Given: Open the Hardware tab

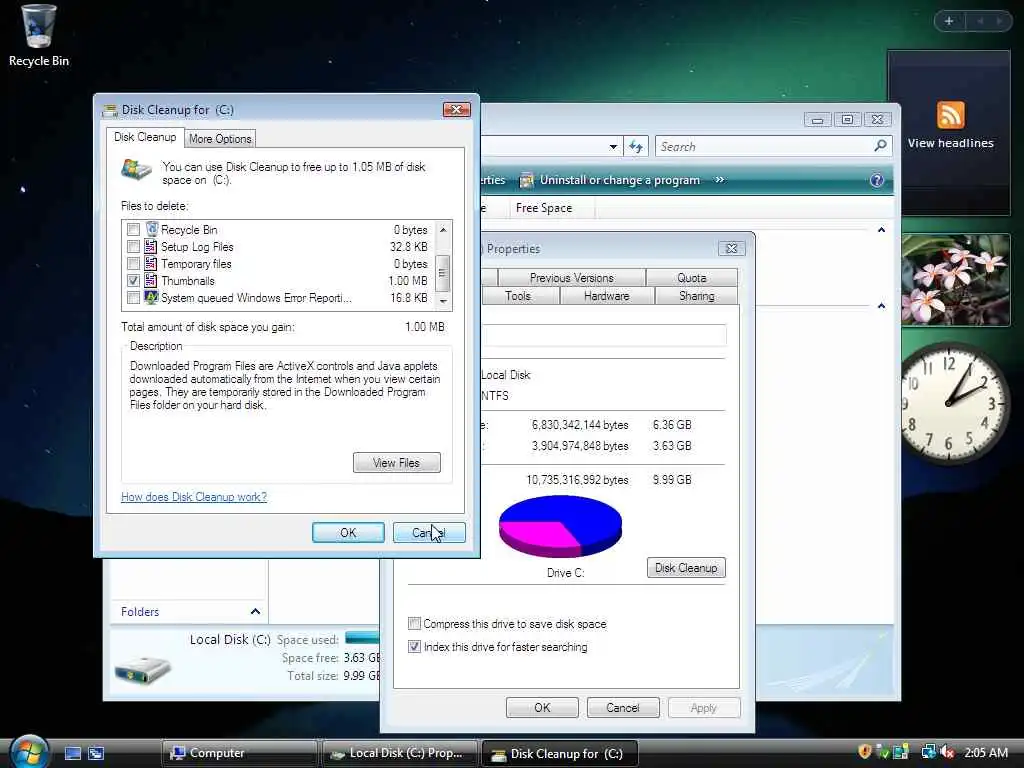Looking at the screenshot, I should [607, 296].
